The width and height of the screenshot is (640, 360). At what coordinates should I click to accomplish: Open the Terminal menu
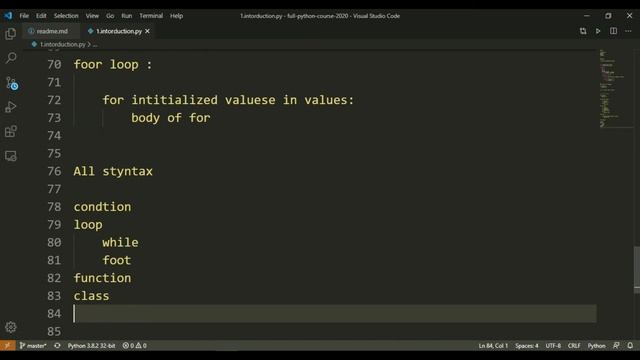(x=151, y=16)
